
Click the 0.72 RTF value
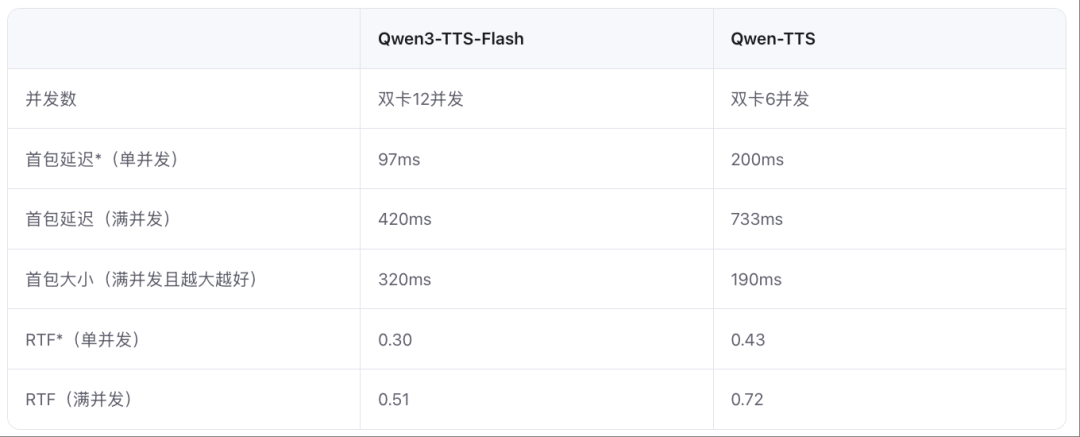click(x=747, y=400)
